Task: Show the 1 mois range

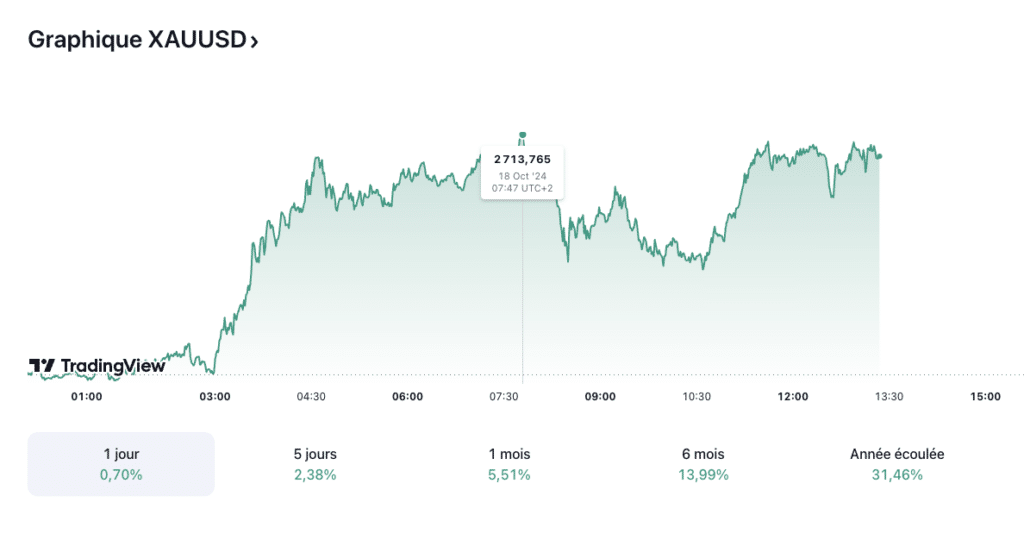Action: point(509,464)
